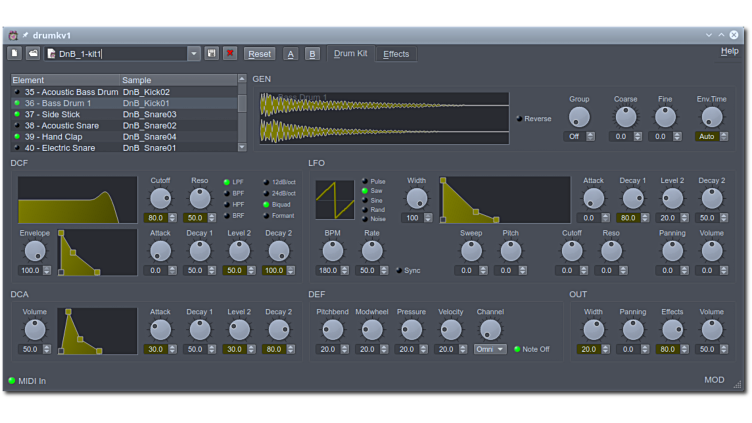
Task: Enable the Reverse sample option
Action: pos(519,119)
